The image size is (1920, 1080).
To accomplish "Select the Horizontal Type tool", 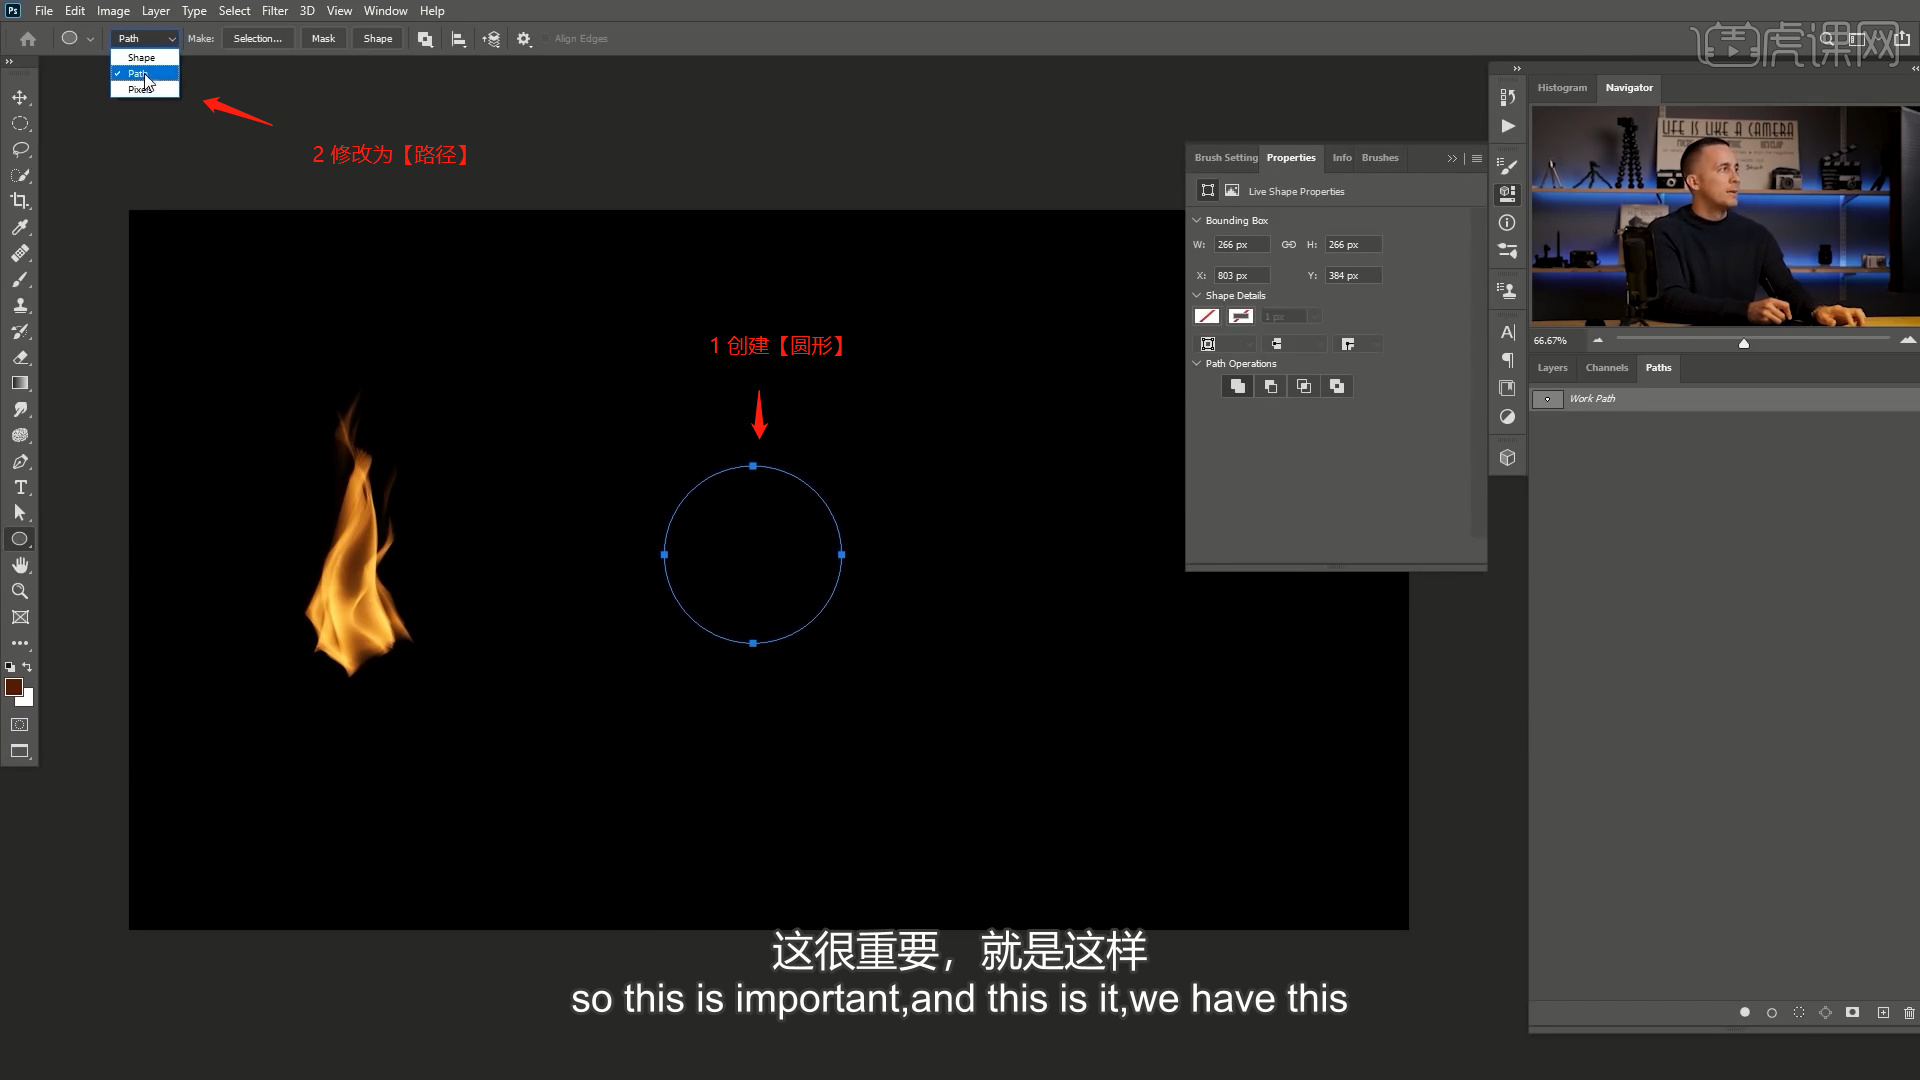I will point(20,487).
